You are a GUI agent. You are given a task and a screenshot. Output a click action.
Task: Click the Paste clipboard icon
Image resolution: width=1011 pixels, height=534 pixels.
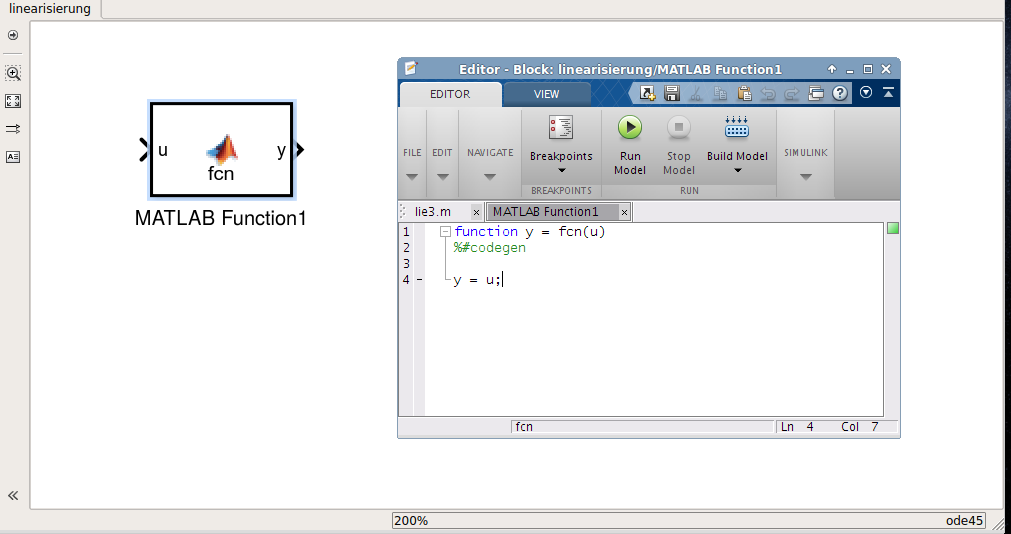[745, 94]
